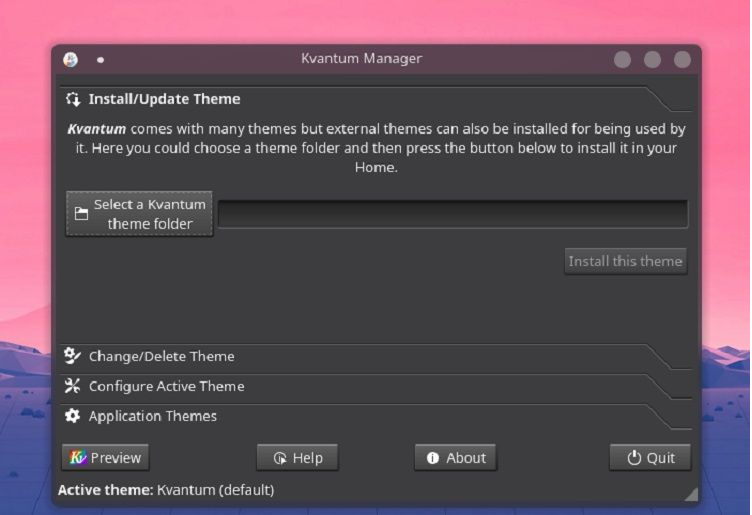This screenshot has width=752, height=515.
Task: Click the power icon on Quit button
Action: 634,458
